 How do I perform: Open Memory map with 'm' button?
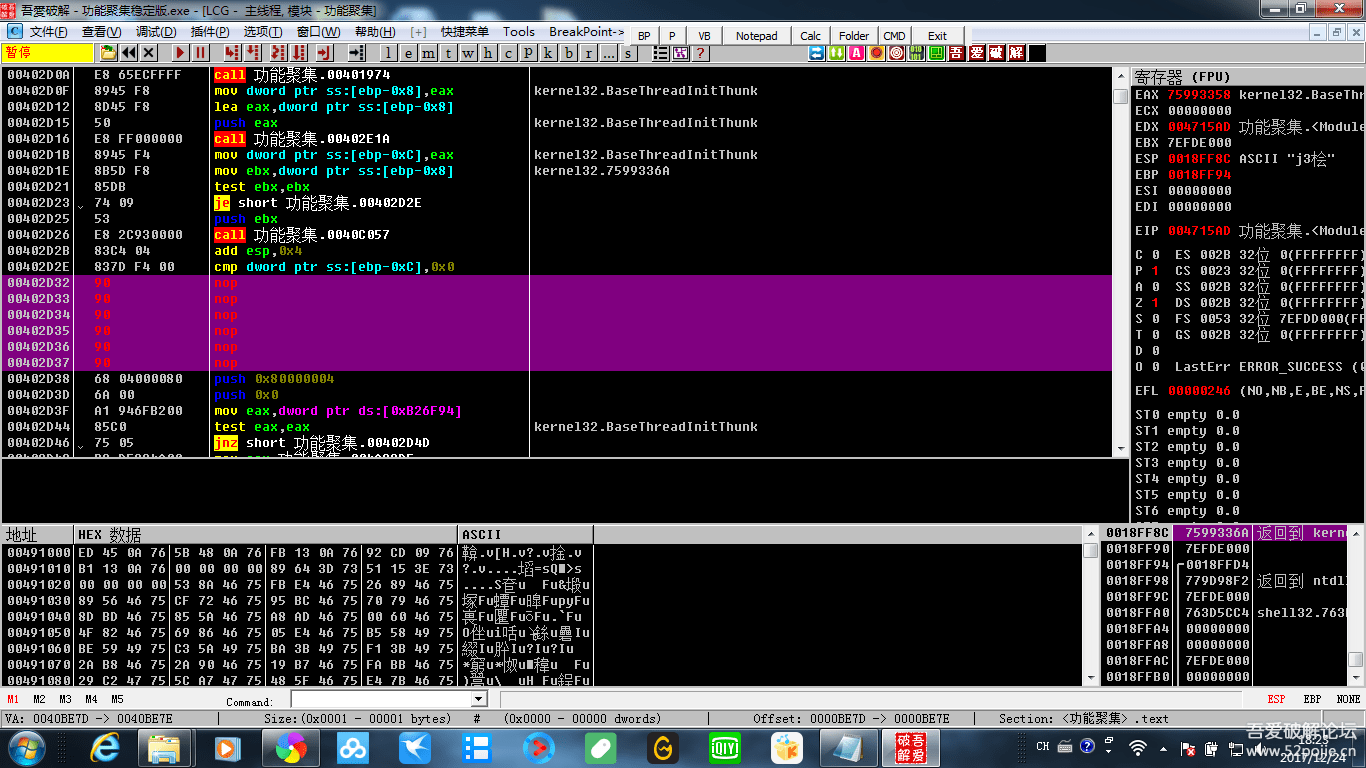(428, 53)
